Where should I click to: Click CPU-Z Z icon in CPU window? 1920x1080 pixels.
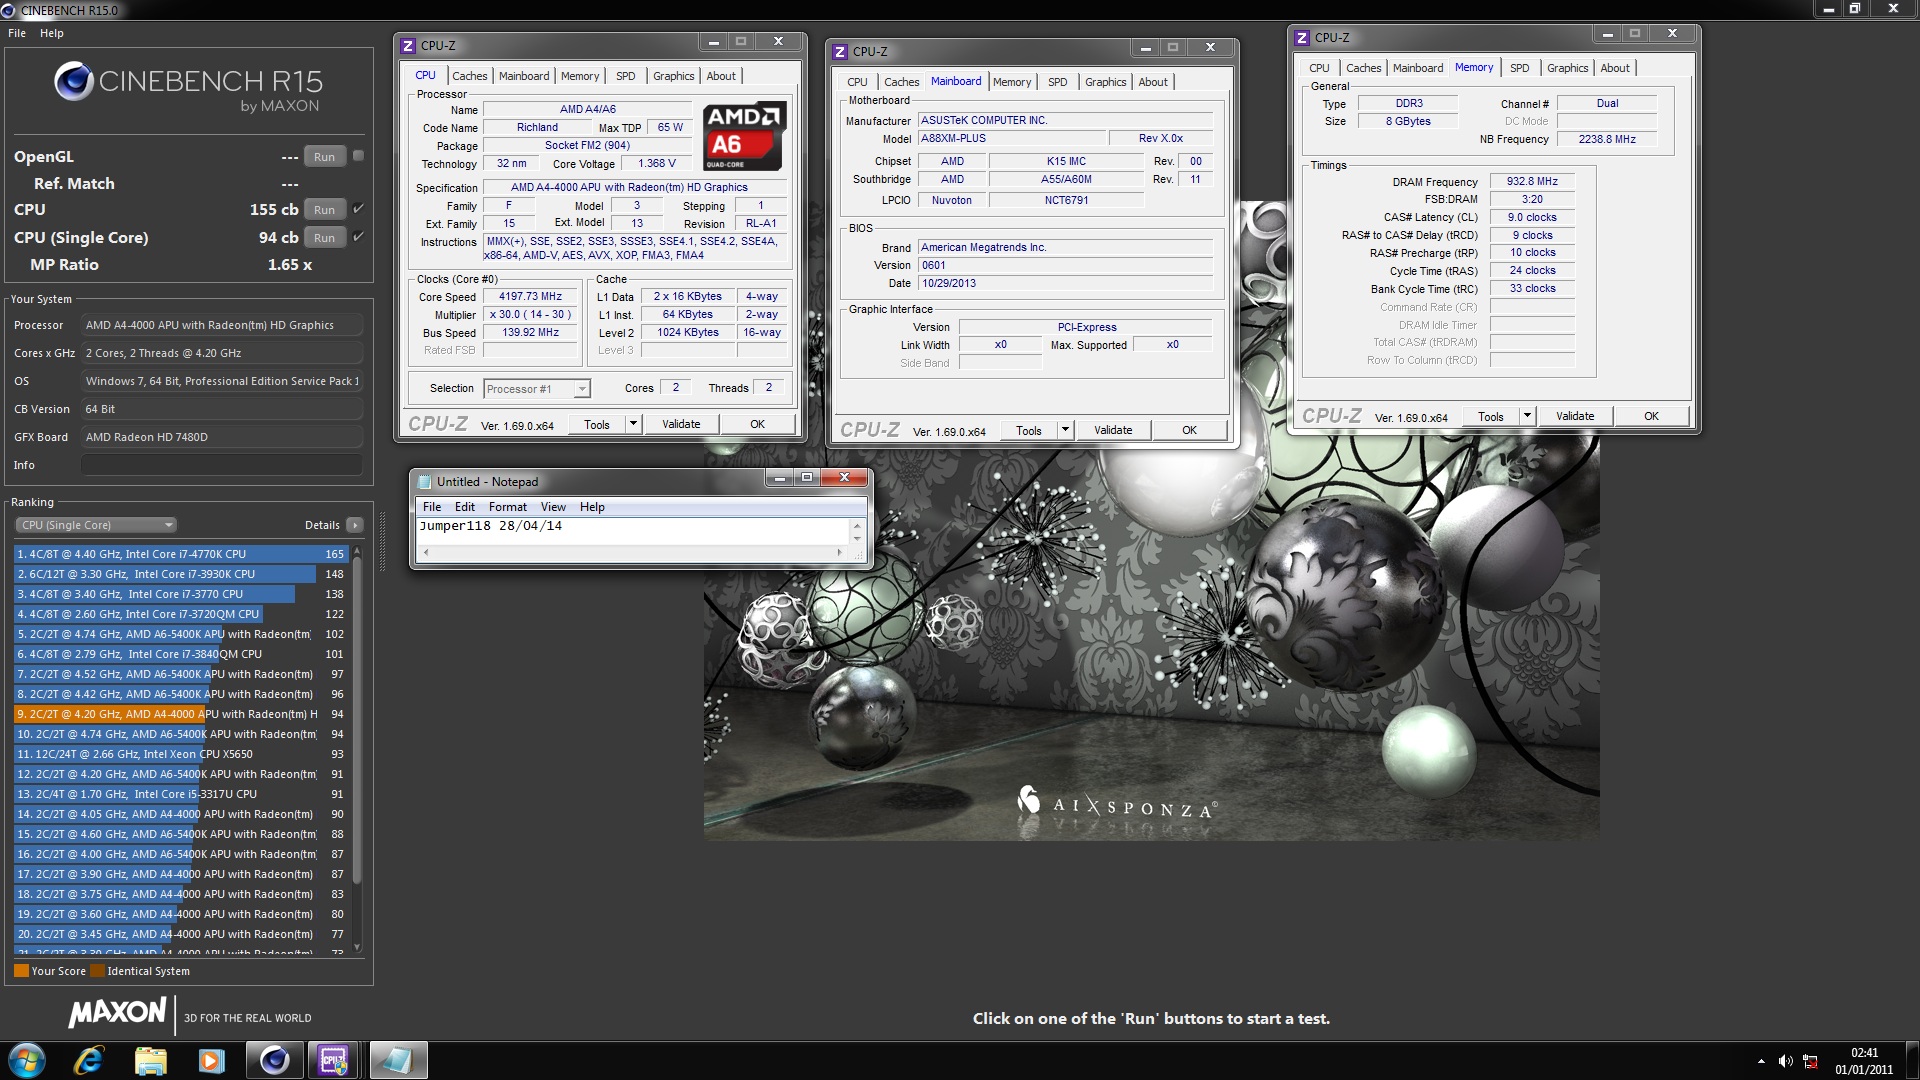click(407, 46)
